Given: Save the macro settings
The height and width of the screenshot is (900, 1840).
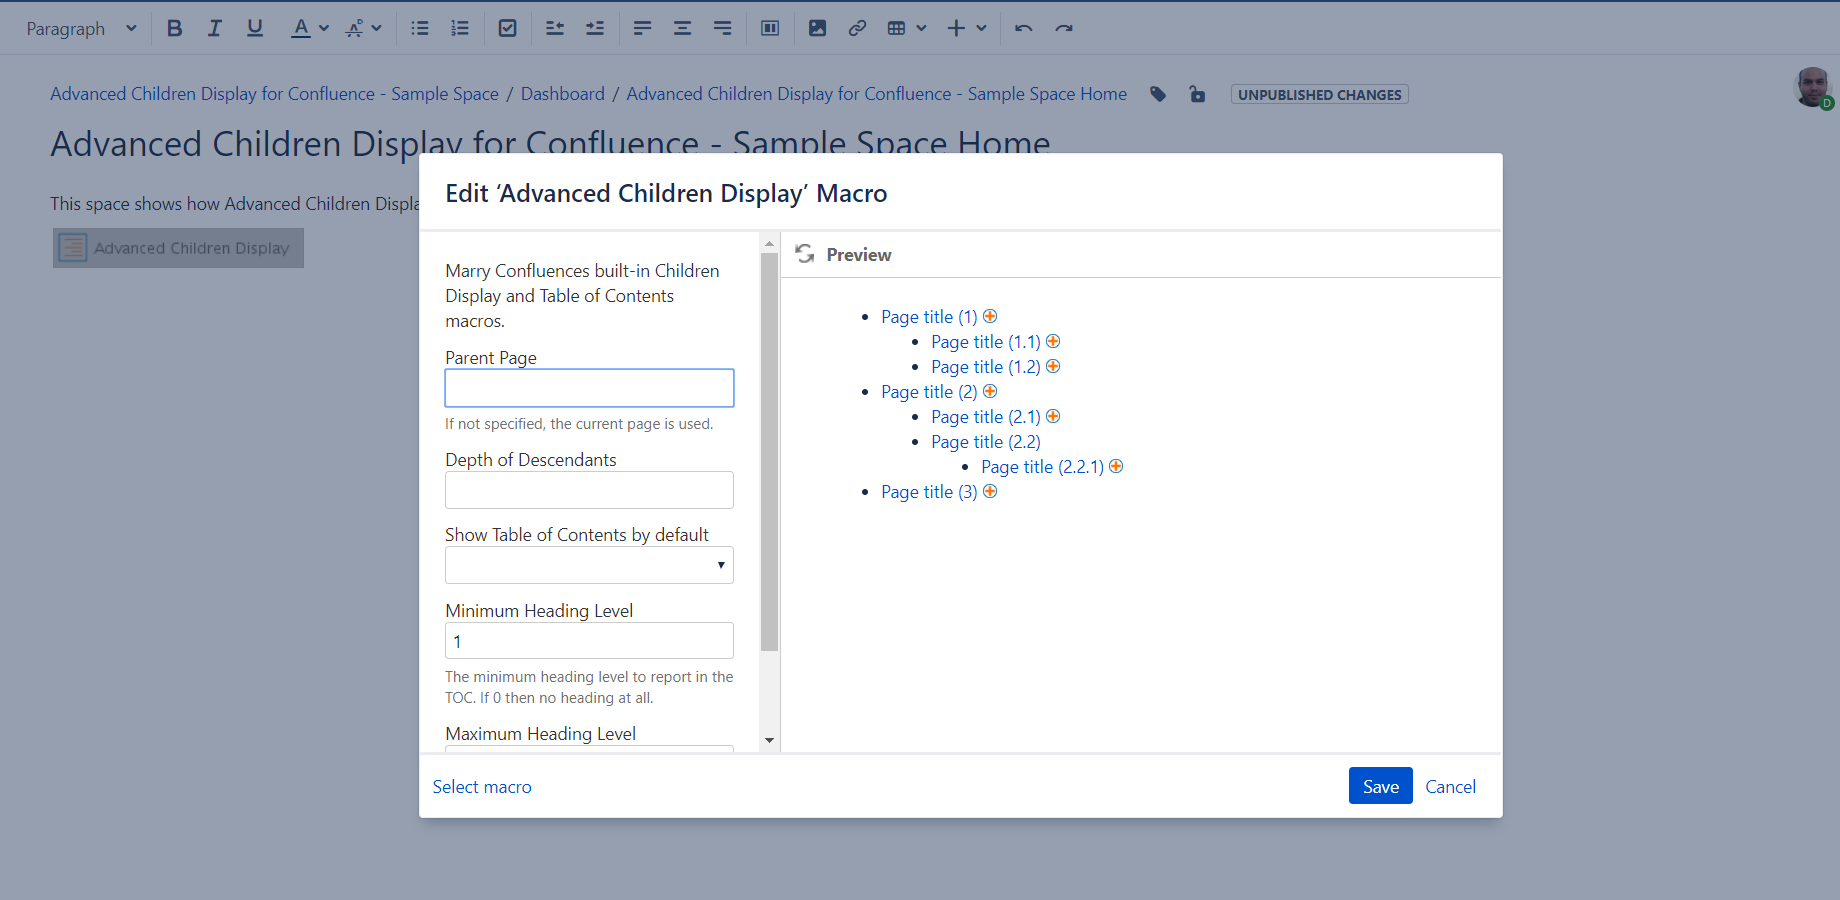Looking at the screenshot, I should 1380,786.
